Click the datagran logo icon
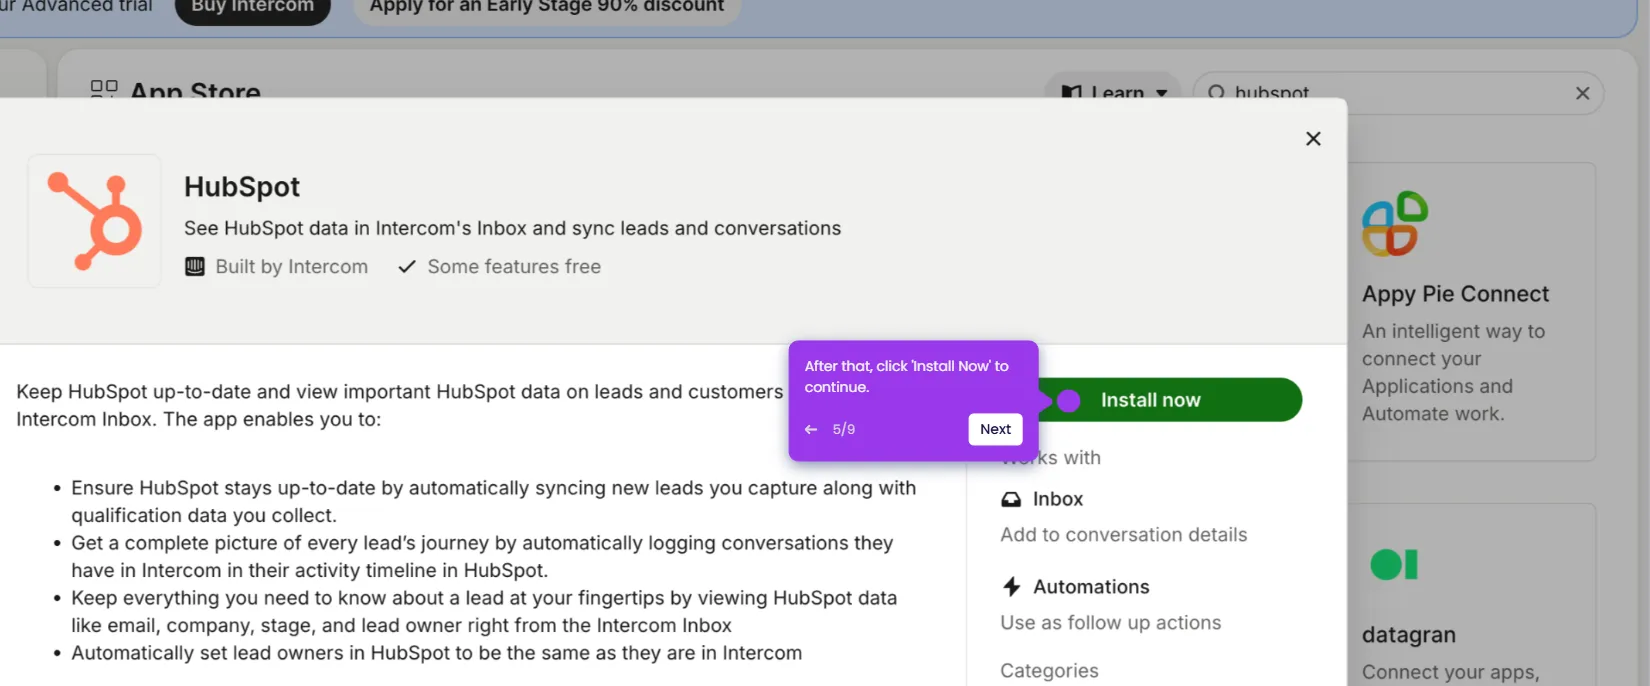Viewport: 1650px width, 686px height. (1394, 565)
